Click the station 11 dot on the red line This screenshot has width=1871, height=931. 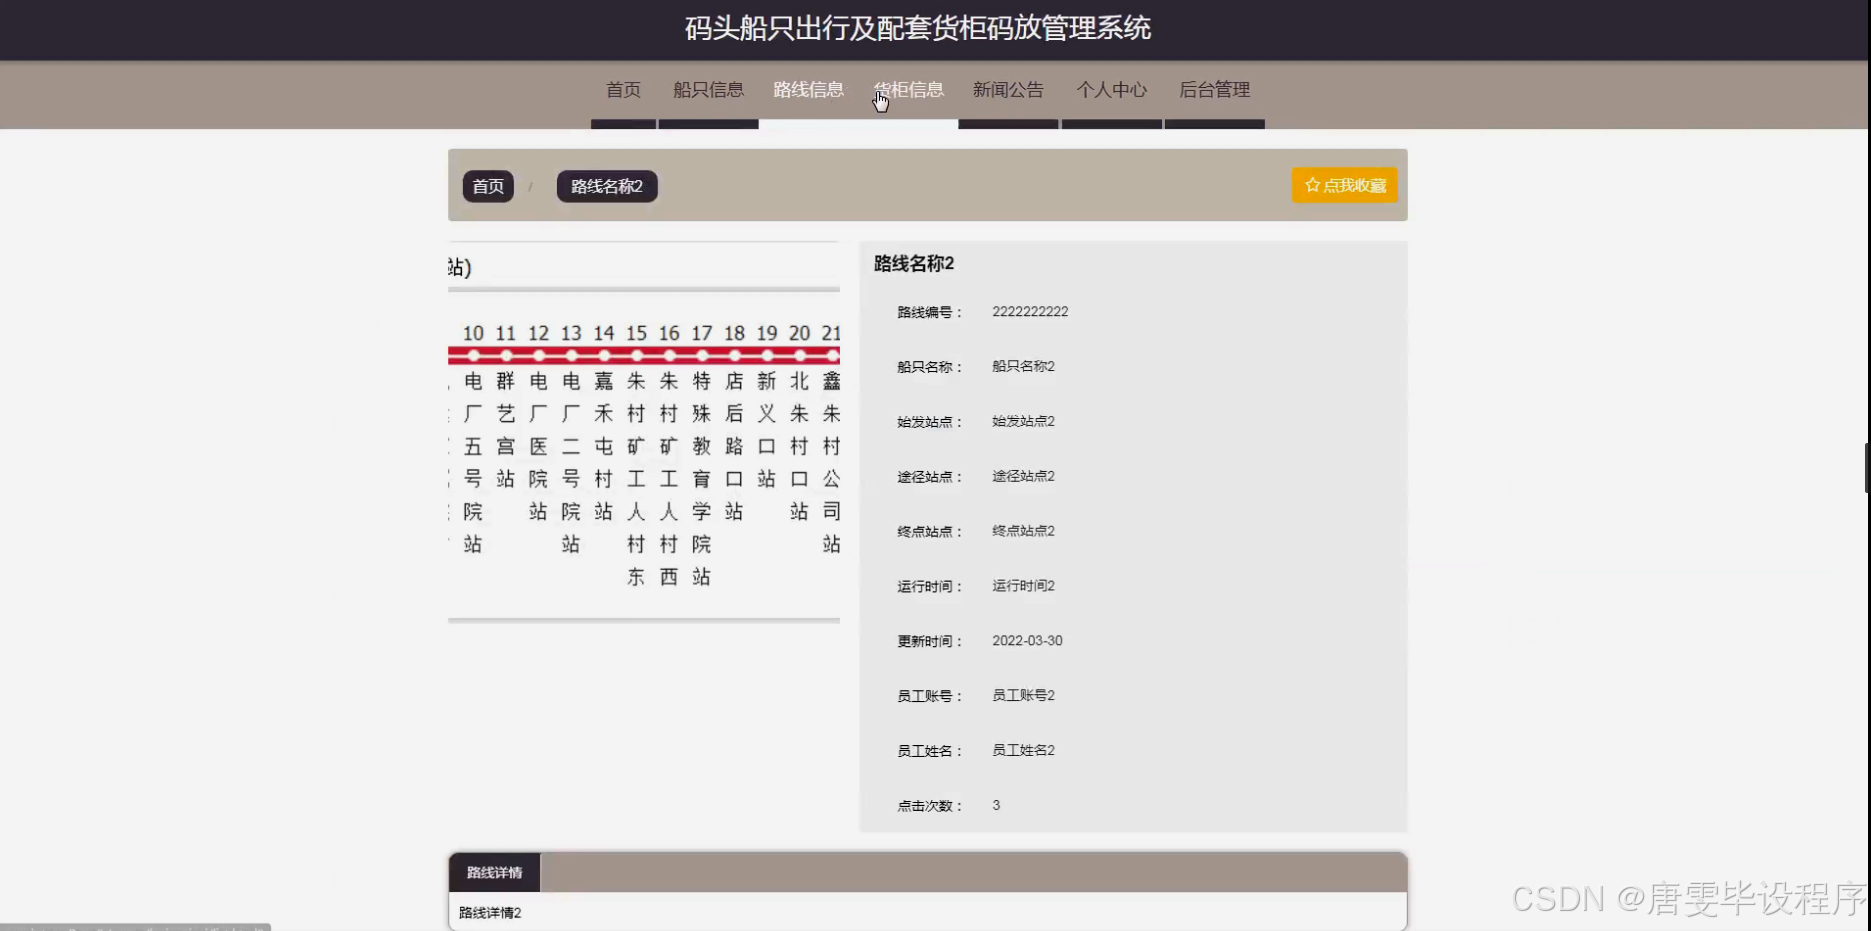[x=506, y=356]
